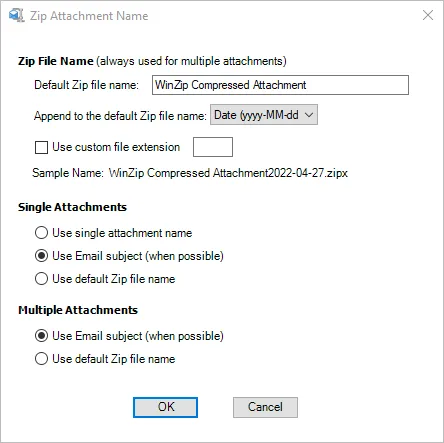Click the Multiple Attachments section heading
This screenshot has height=443, width=444.
coord(78,310)
